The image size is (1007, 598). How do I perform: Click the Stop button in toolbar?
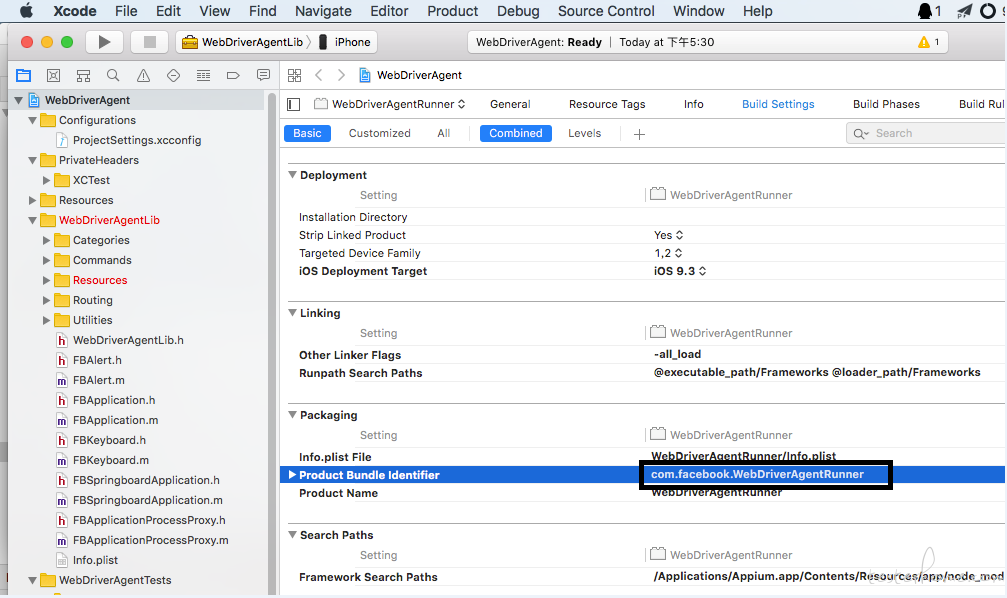(x=150, y=42)
